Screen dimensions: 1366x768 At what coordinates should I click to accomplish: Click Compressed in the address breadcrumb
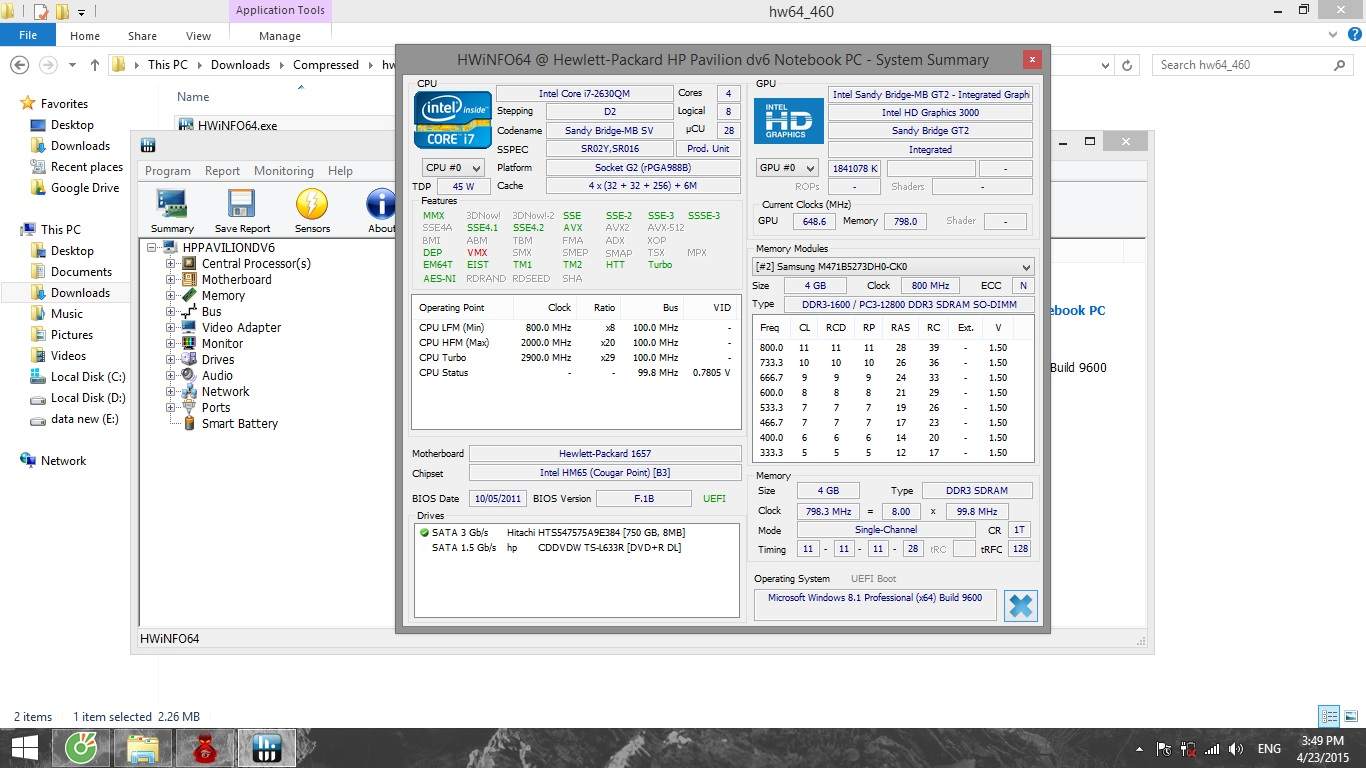click(x=325, y=65)
